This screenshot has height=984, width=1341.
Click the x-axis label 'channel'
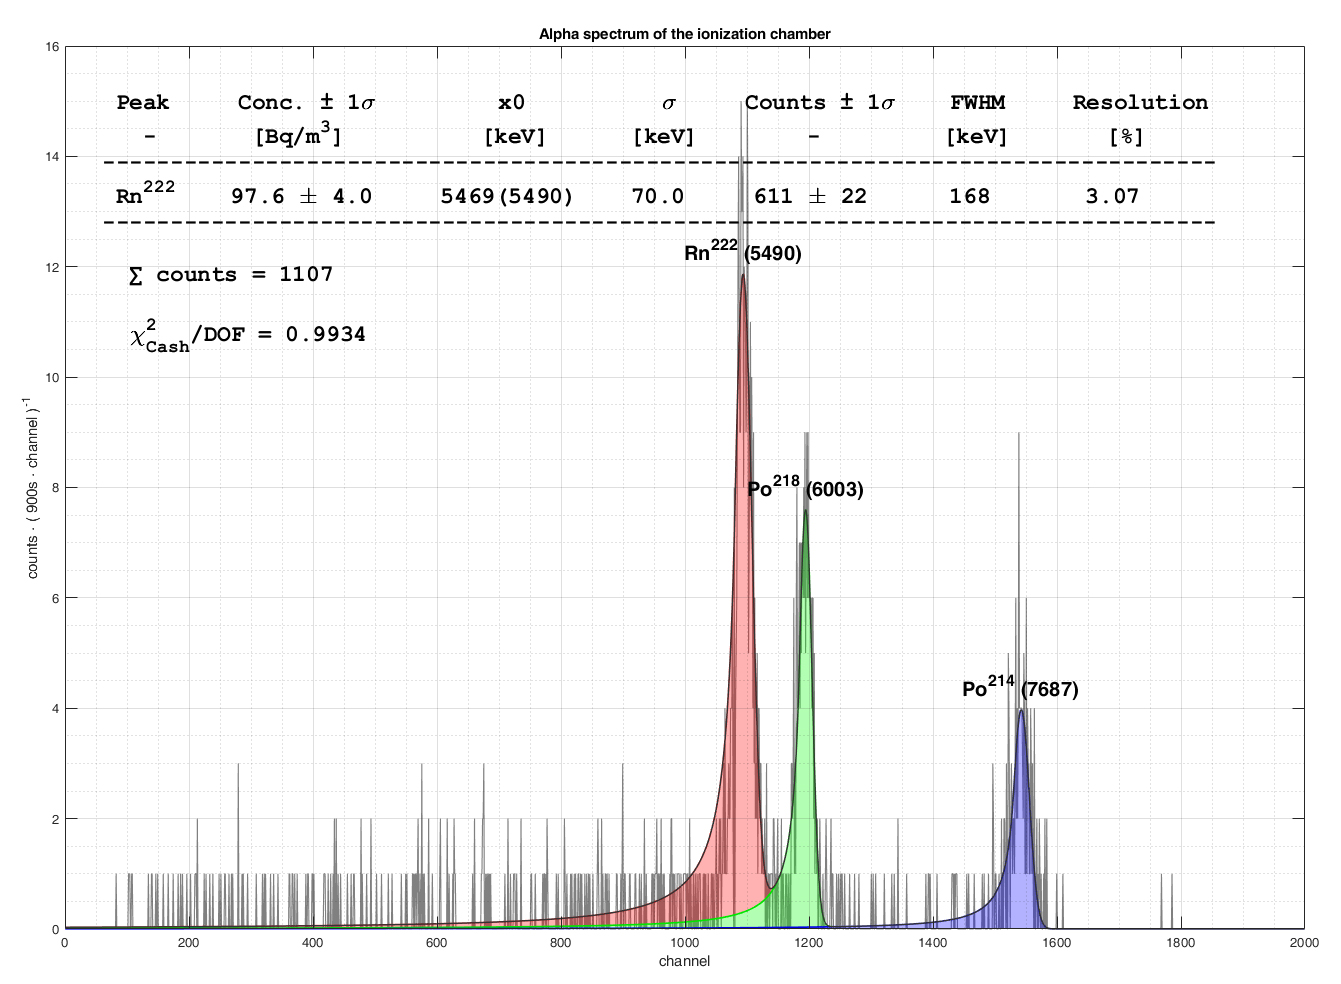pos(684,962)
